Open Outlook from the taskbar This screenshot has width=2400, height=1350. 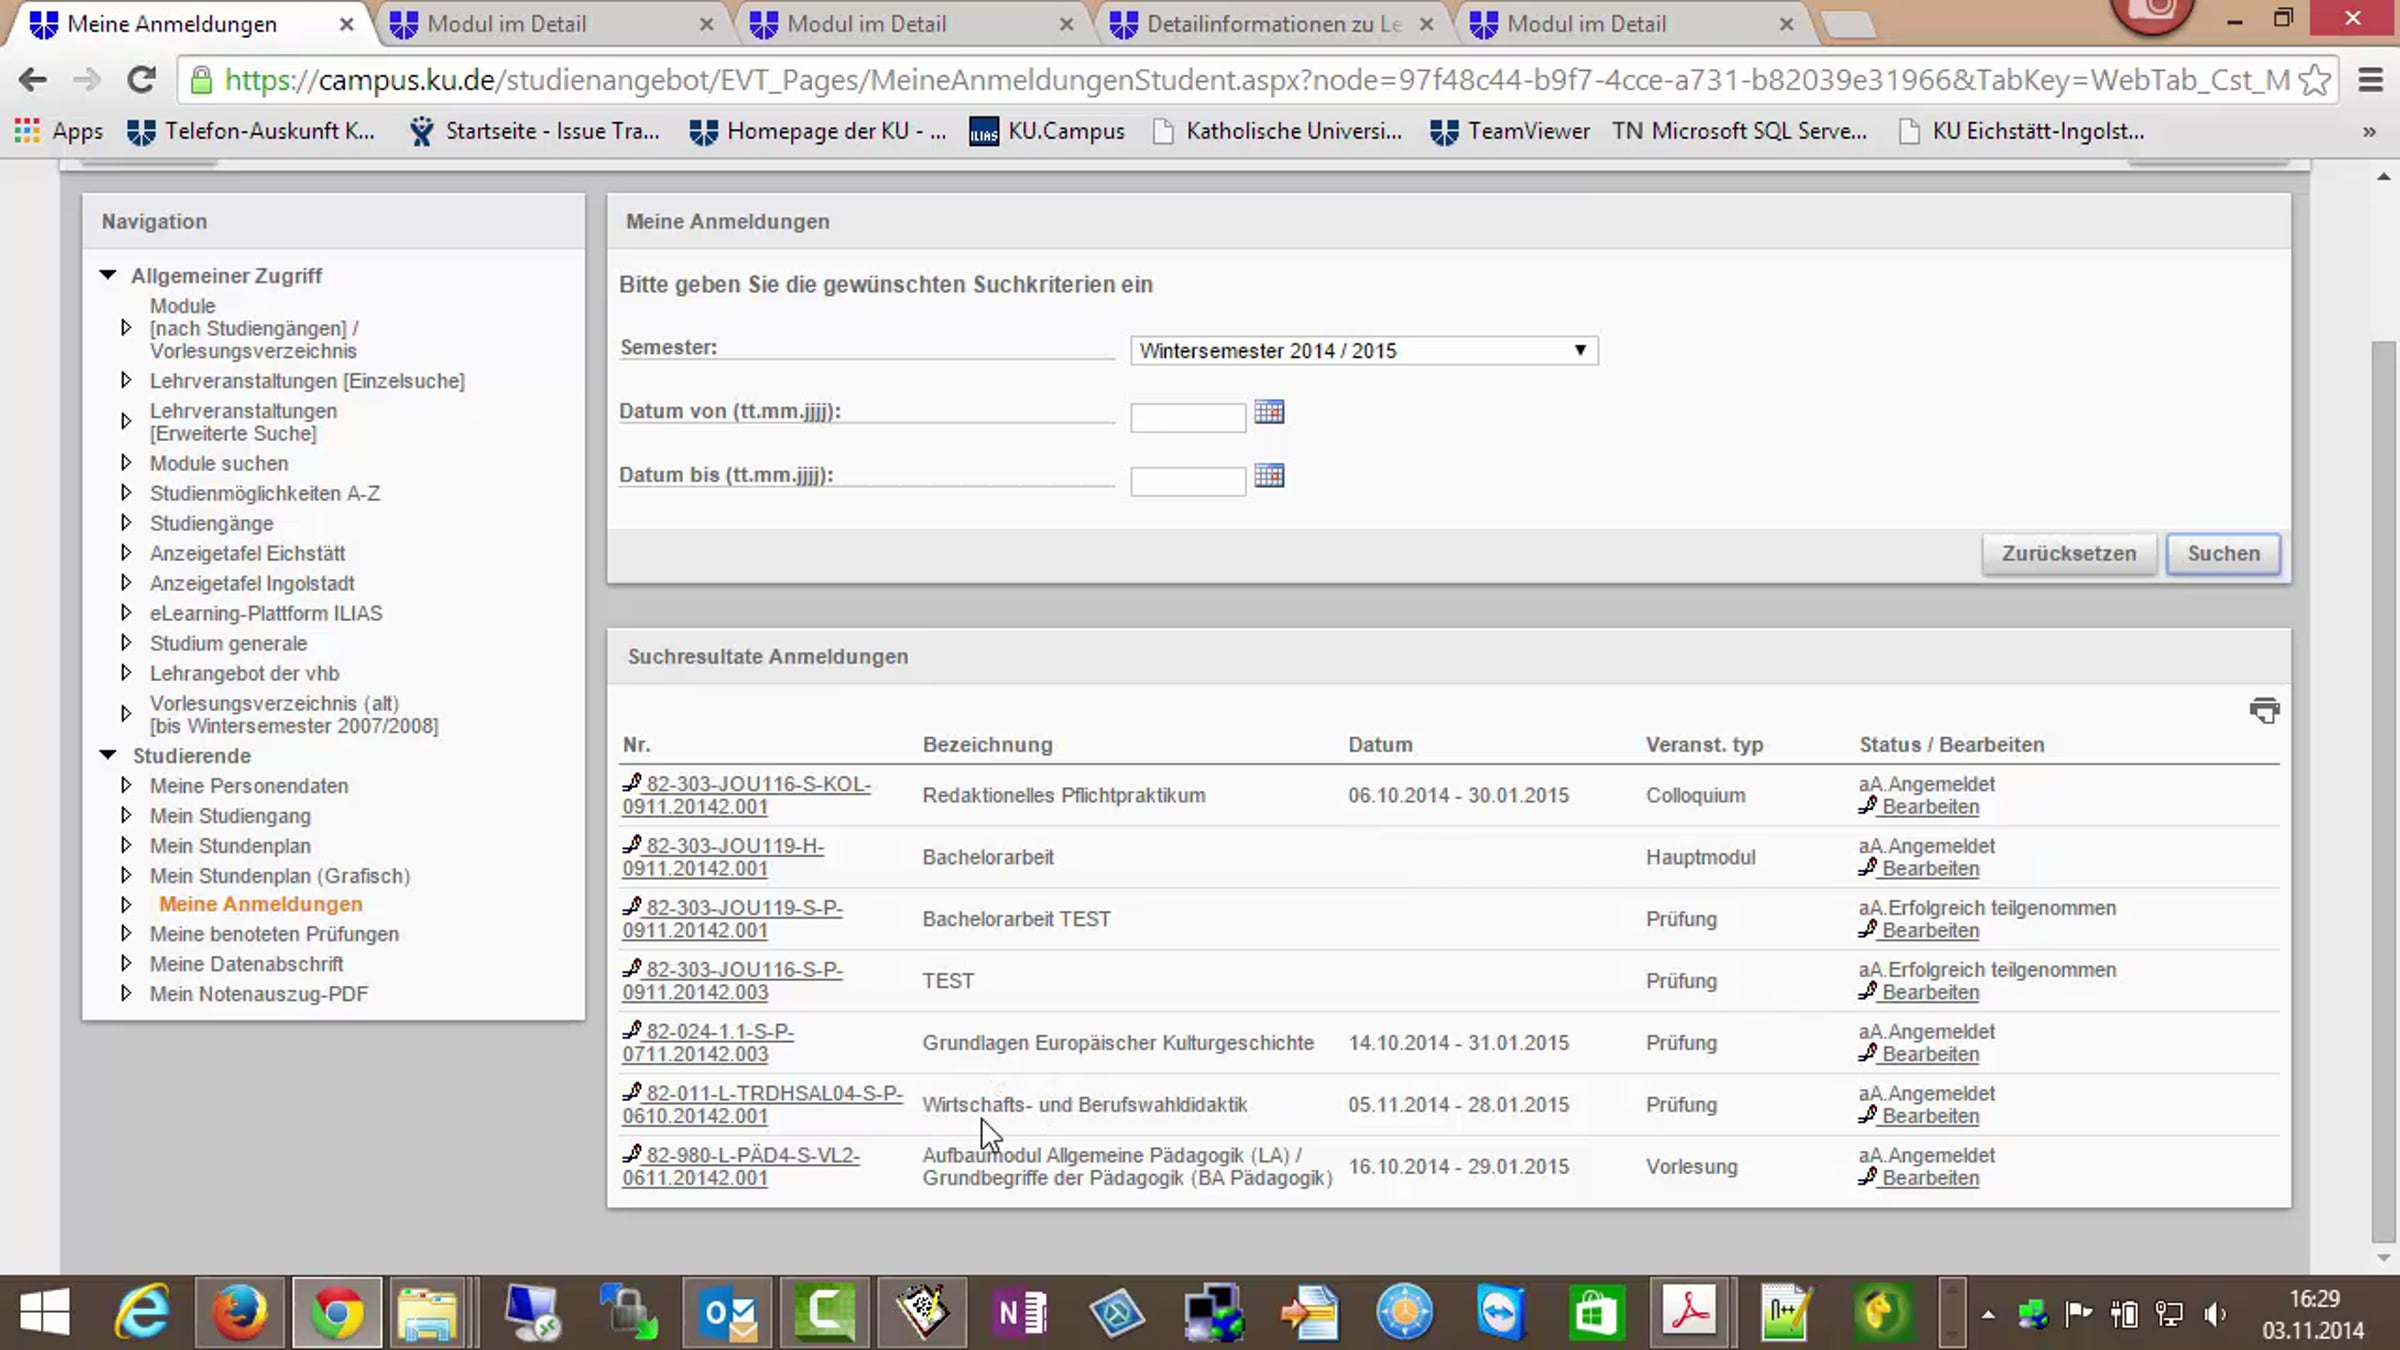pos(728,1312)
